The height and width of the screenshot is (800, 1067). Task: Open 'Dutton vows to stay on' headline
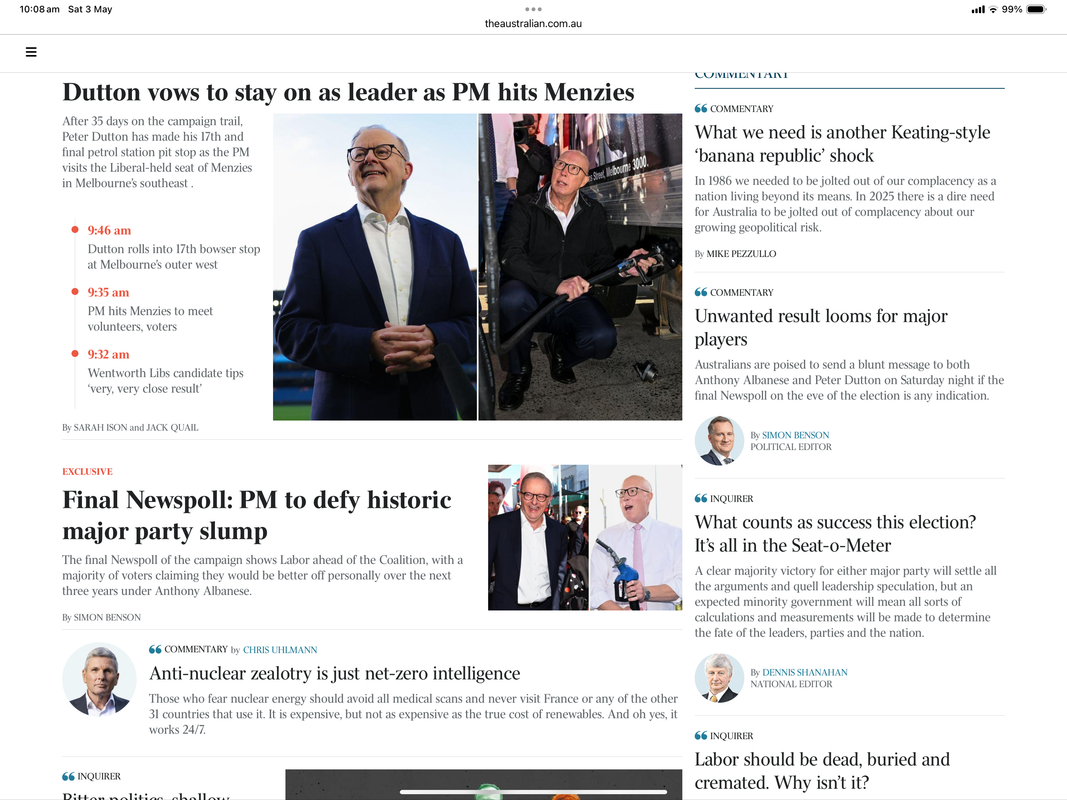[x=348, y=92]
